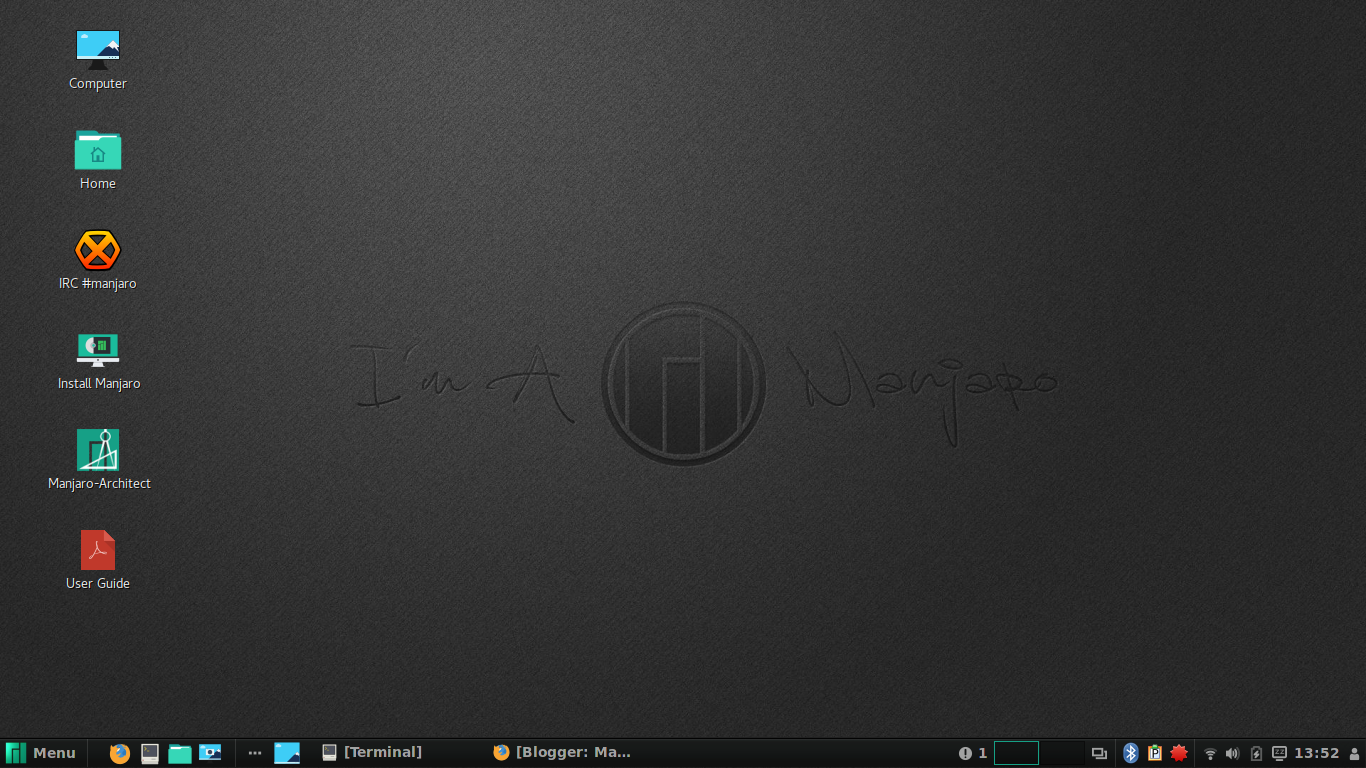
Task: Open the notification count indicator
Action: coord(971,753)
